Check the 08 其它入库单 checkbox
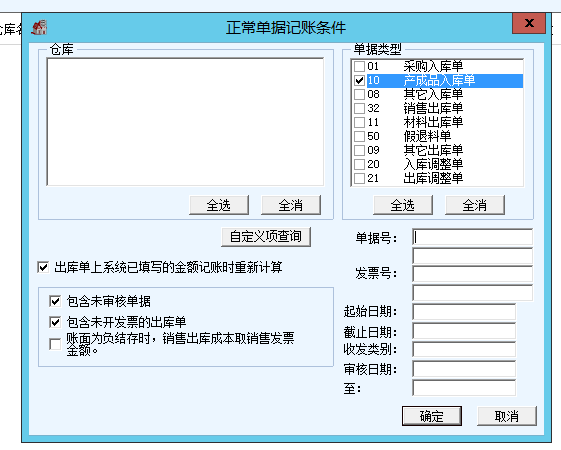561x450 pixels. (359, 94)
